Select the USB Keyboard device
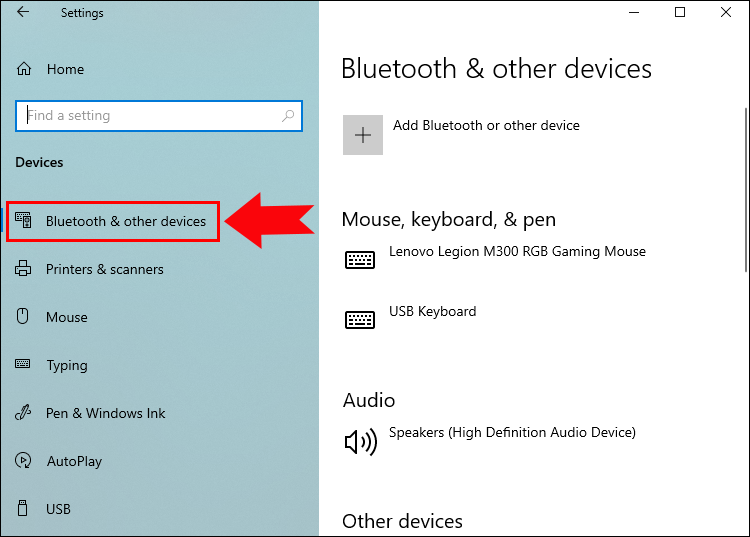750x537 pixels. tap(432, 312)
